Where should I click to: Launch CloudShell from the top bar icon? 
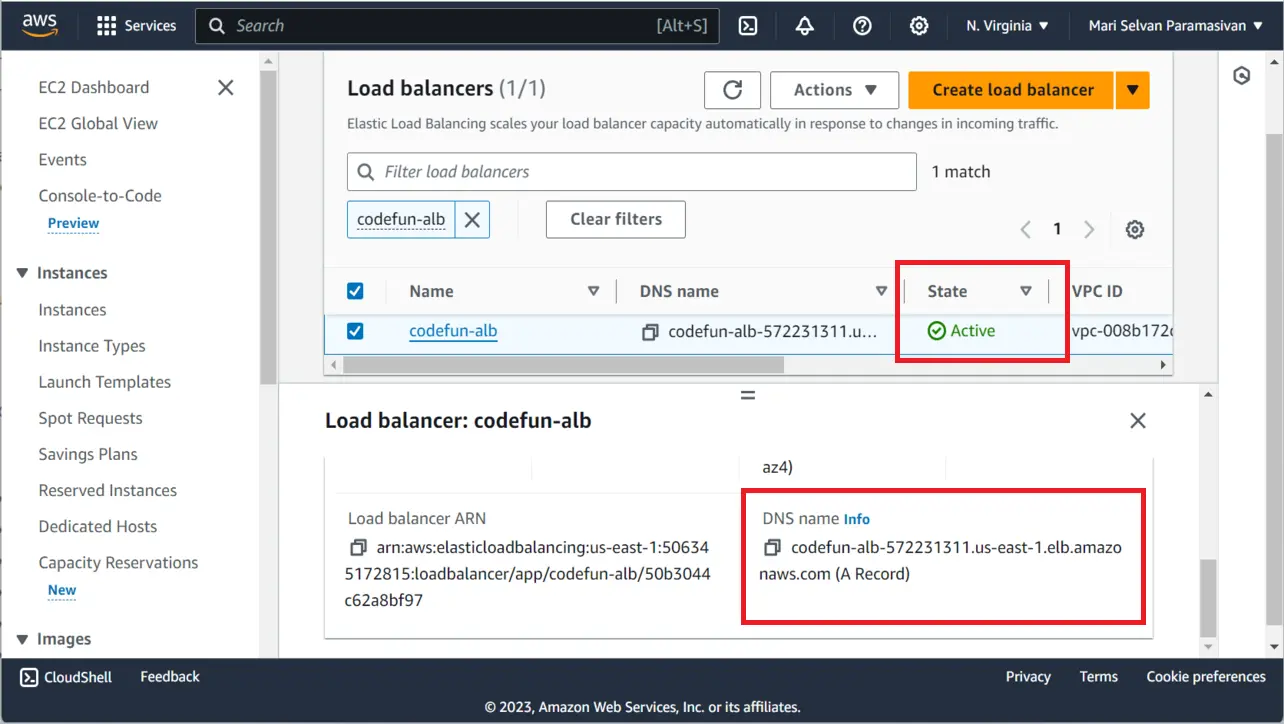coord(748,26)
